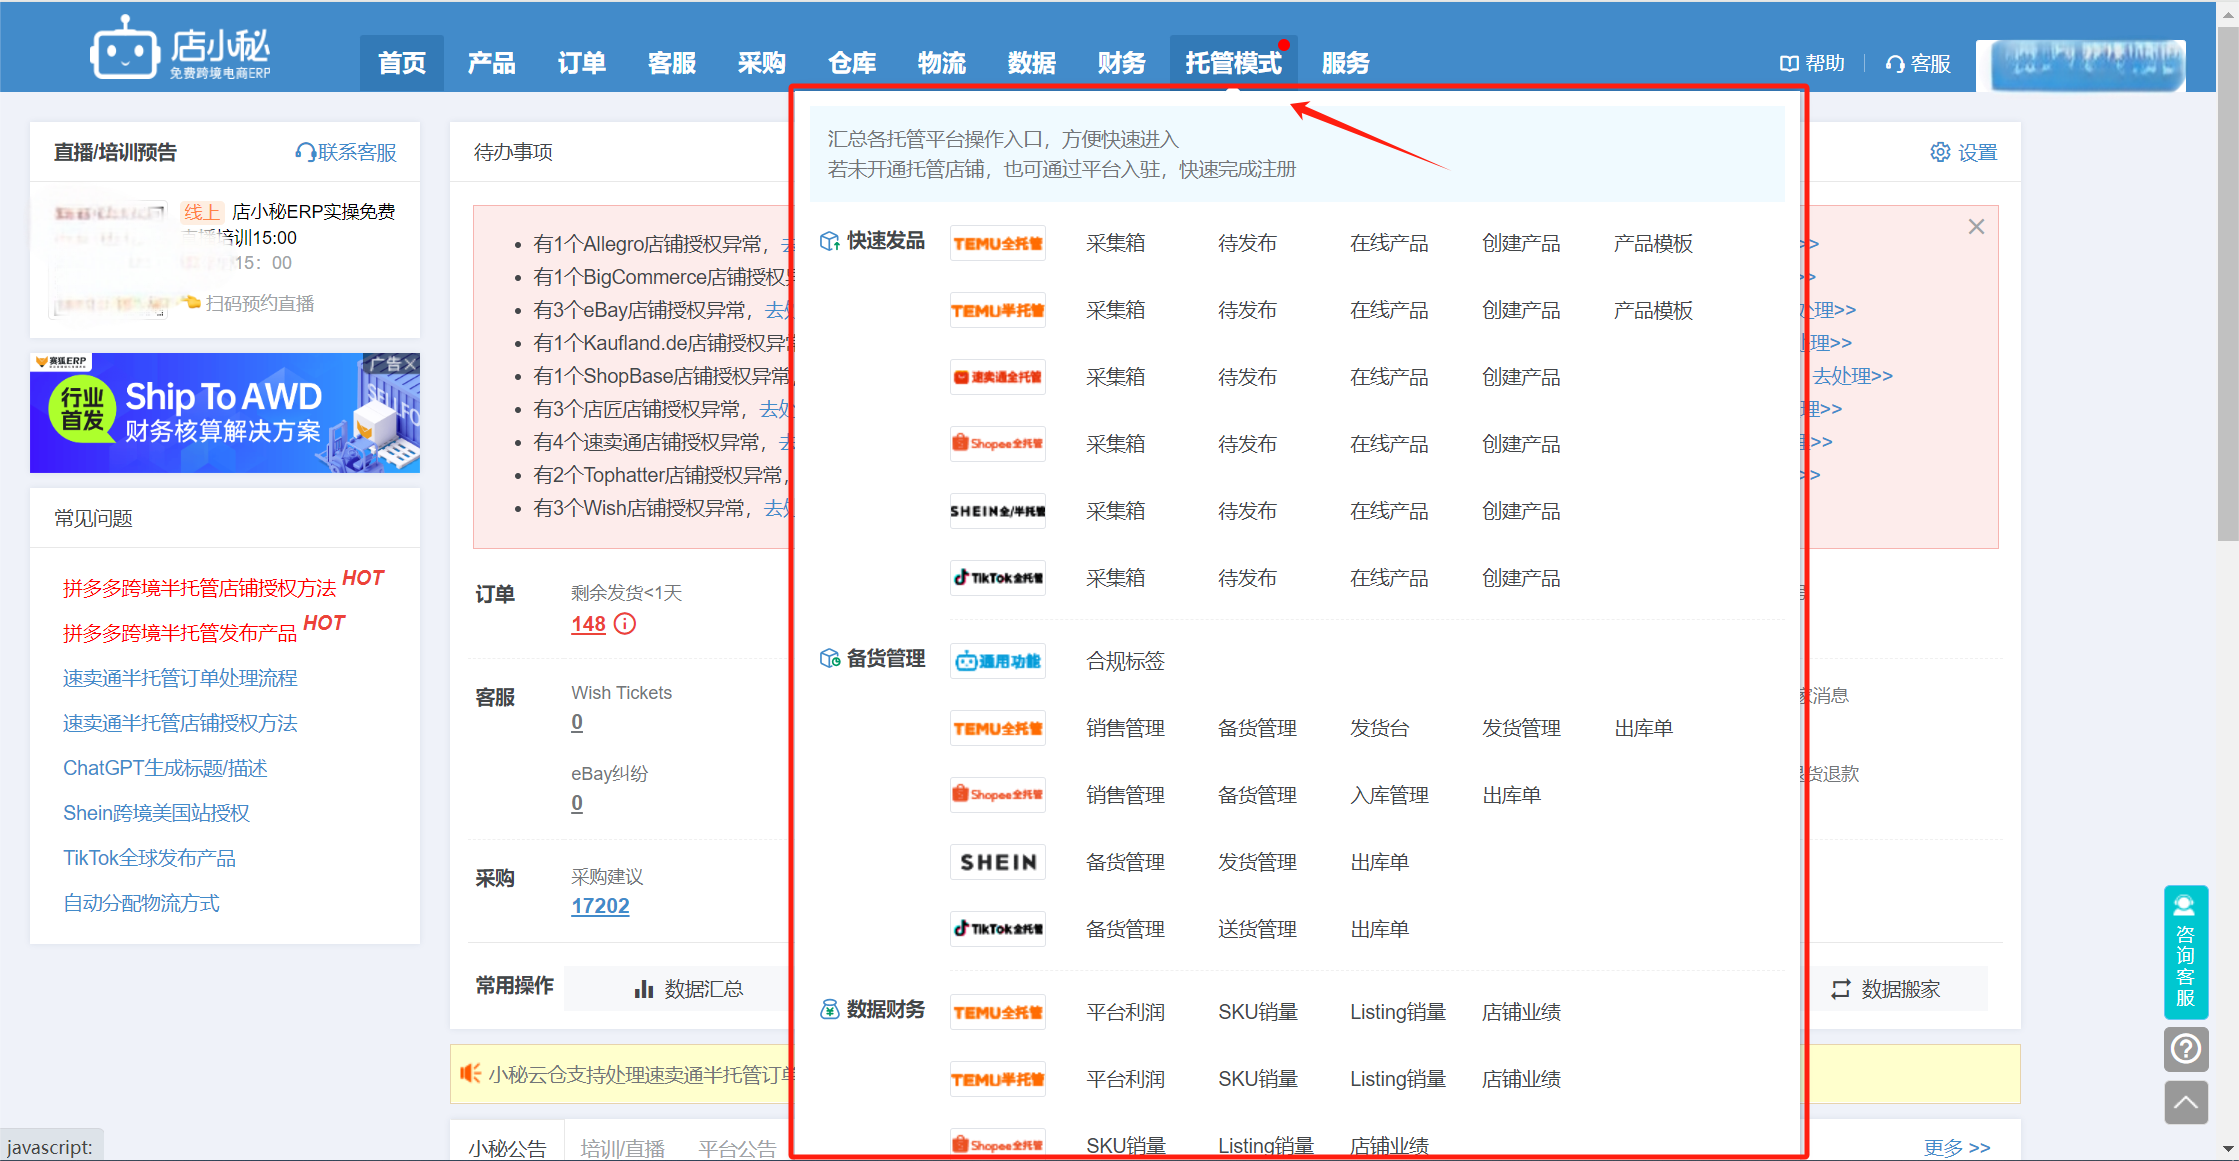Open 拼多多跨境半托管店铺授权方法 FAQ
2239x1161 pixels.
tap(200, 588)
